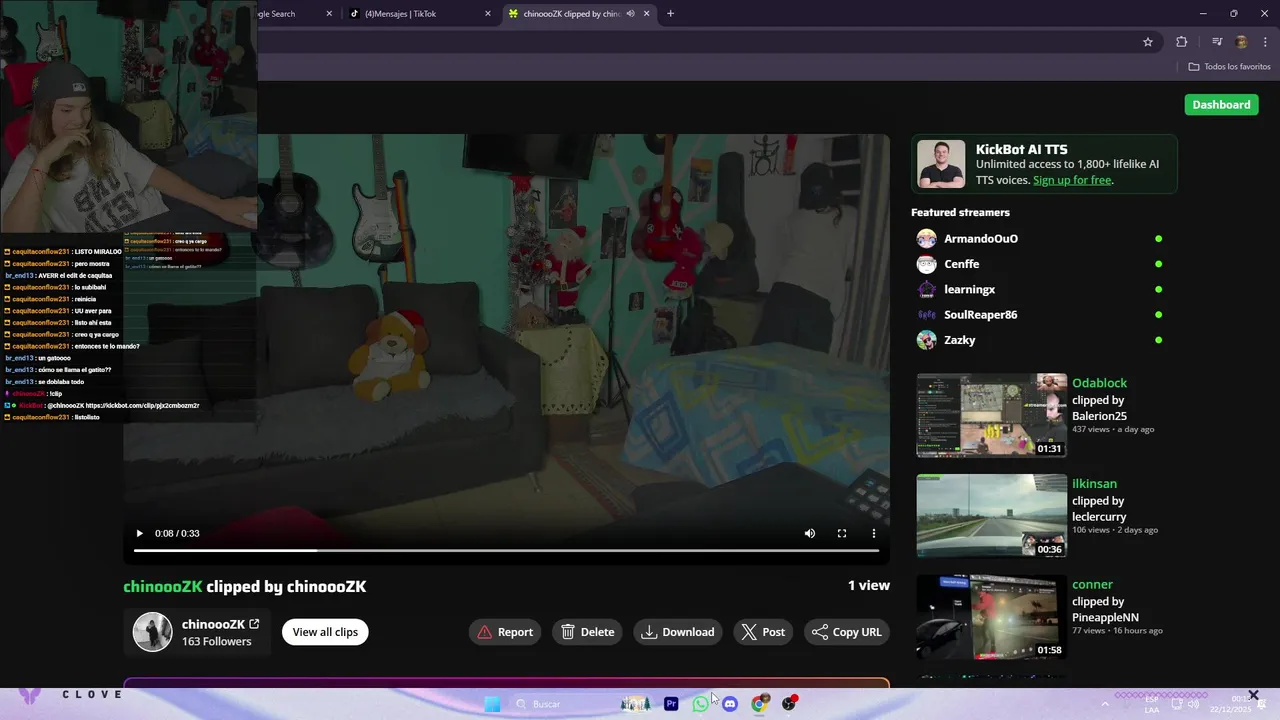This screenshot has height=720, width=1280.
Task: Open the conner channel name link
Action: click(1092, 585)
